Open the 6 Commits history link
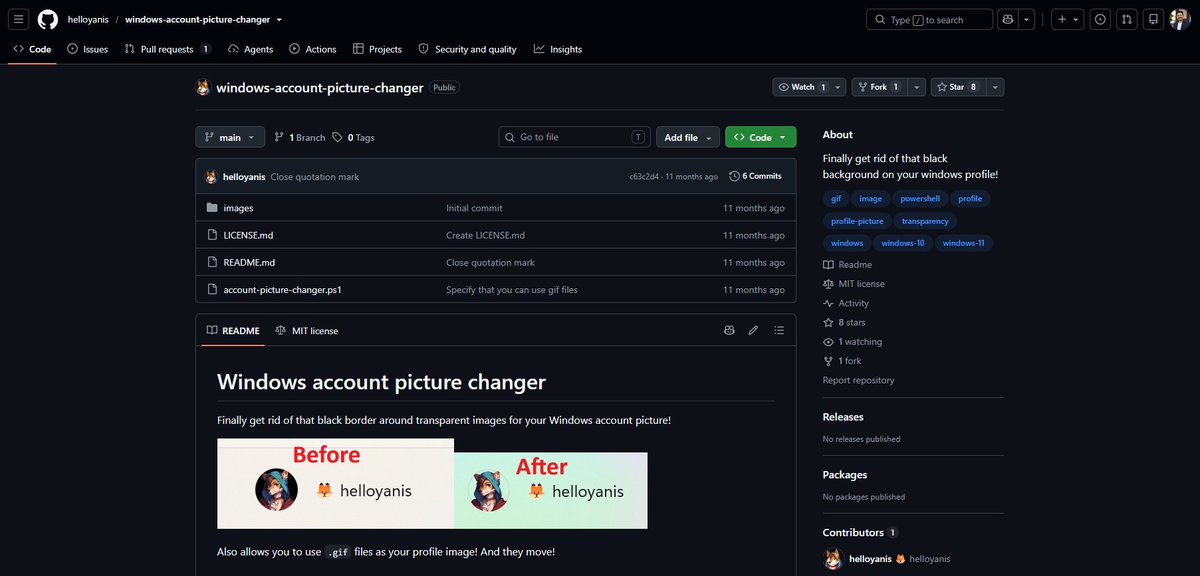Viewport: 1200px width, 576px height. click(756, 176)
